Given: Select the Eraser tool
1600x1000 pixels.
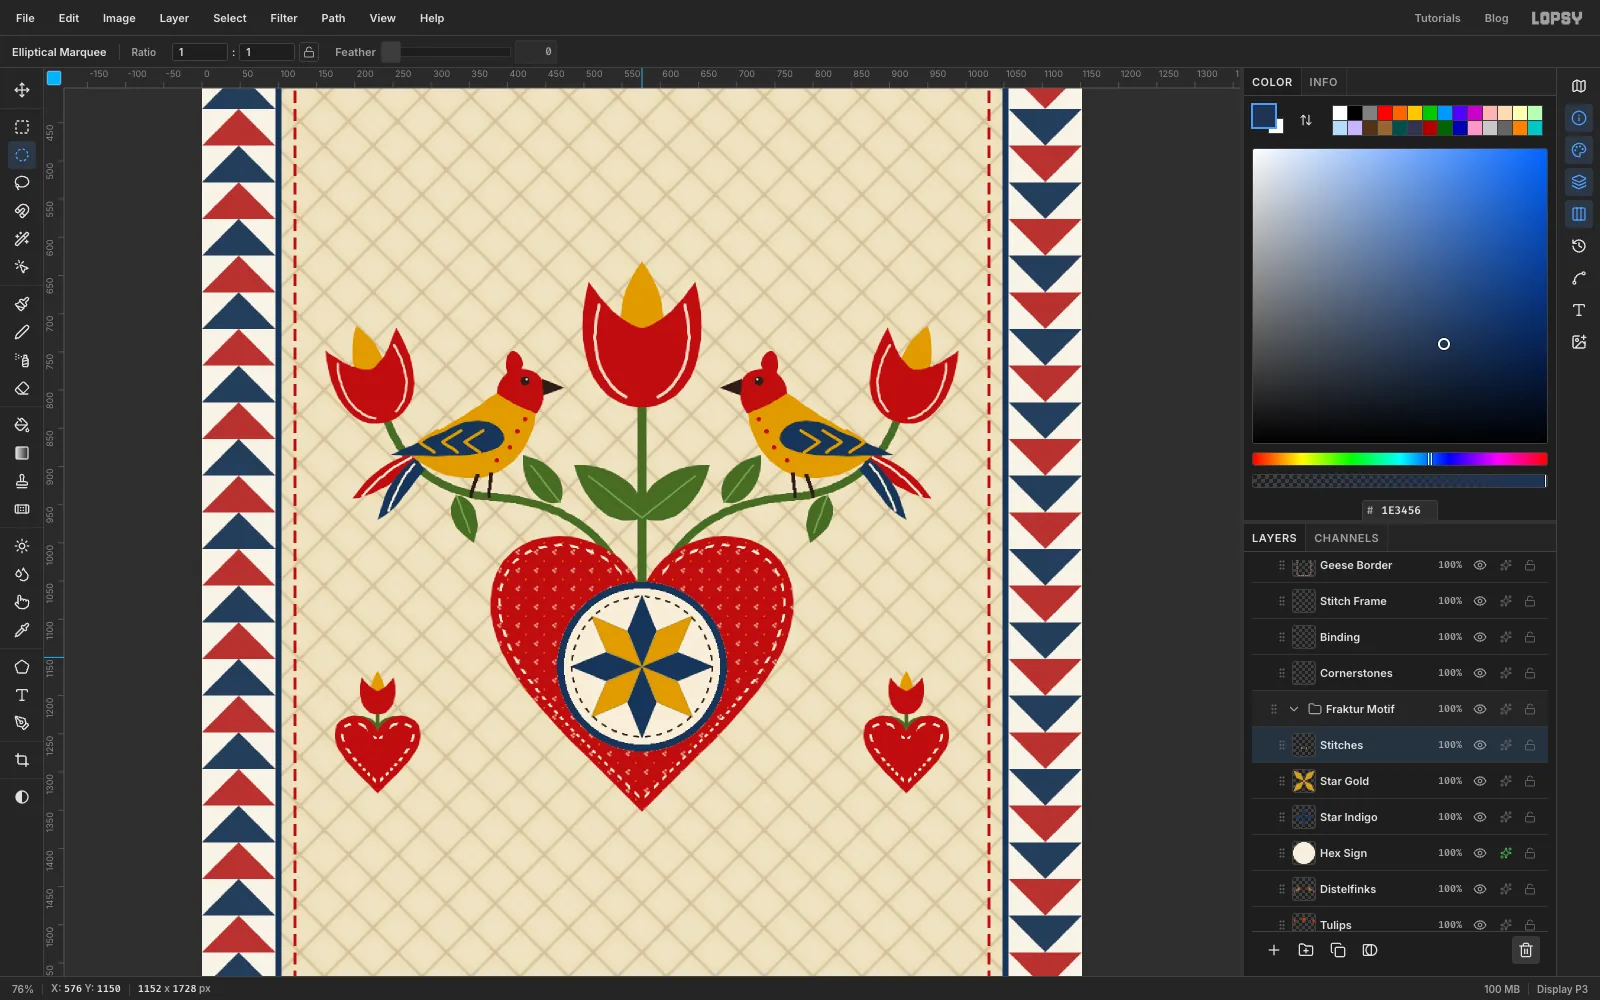Looking at the screenshot, I should click(x=22, y=388).
